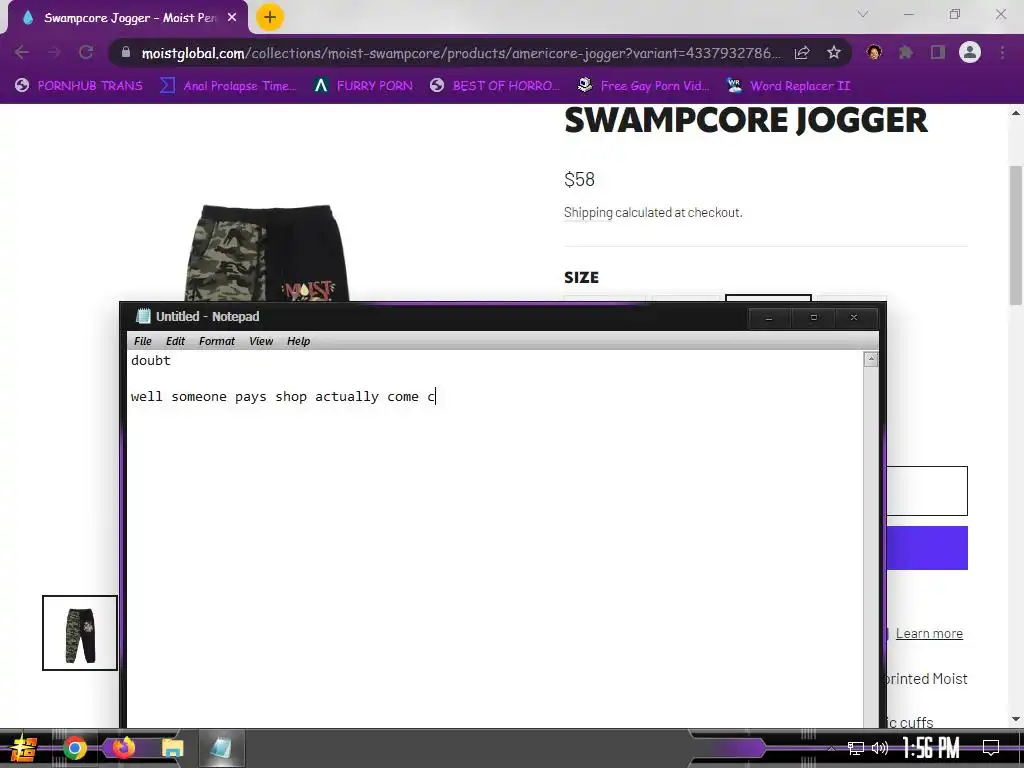Click the avatar extension icon beside the star

pos(874,52)
